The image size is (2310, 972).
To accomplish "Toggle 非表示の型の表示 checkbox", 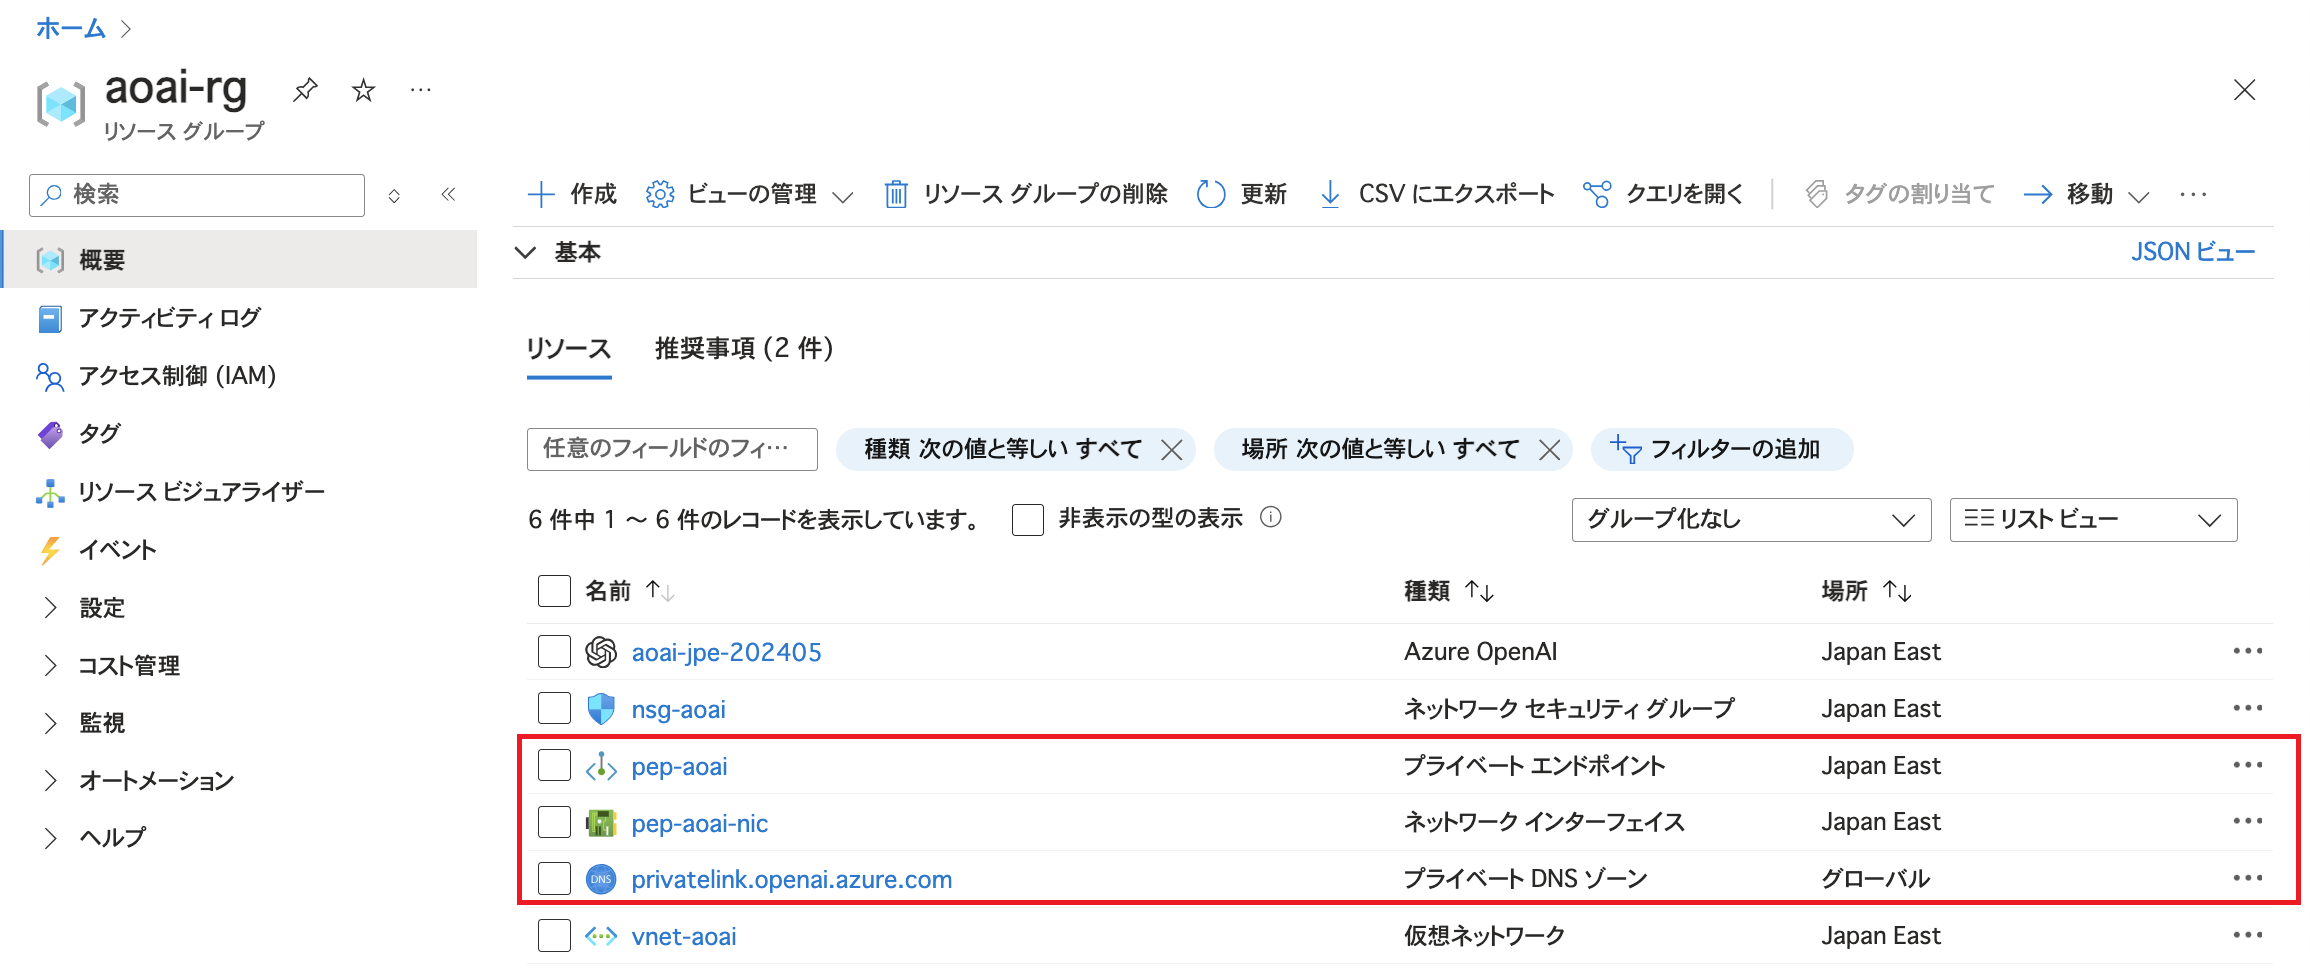I will [x=1028, y=520].
